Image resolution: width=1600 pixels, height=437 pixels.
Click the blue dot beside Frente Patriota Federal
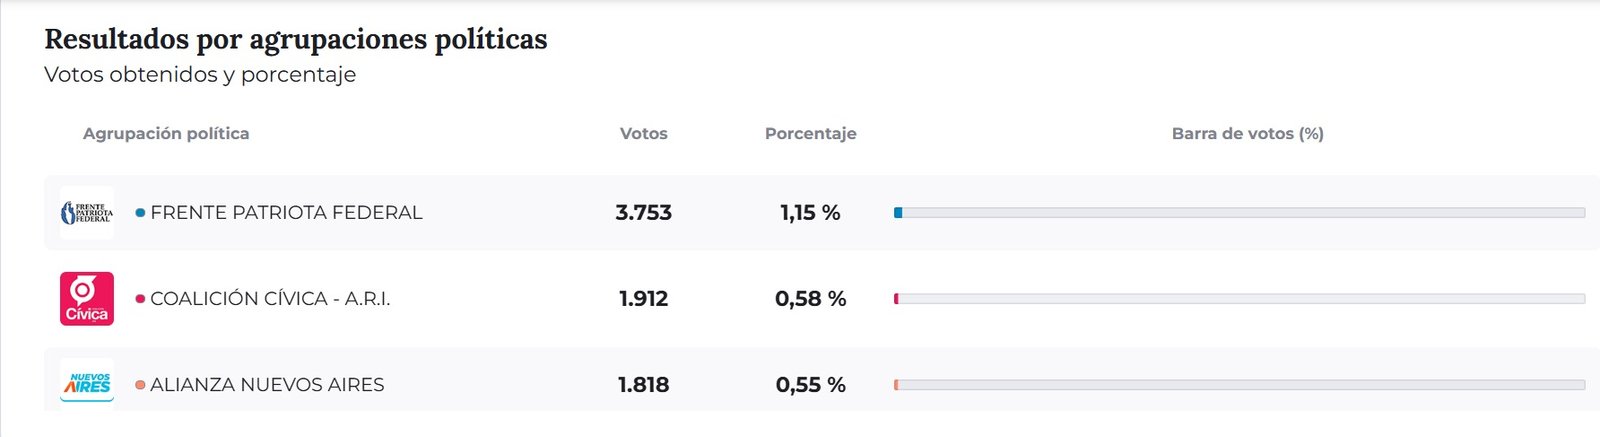point(140,212)
